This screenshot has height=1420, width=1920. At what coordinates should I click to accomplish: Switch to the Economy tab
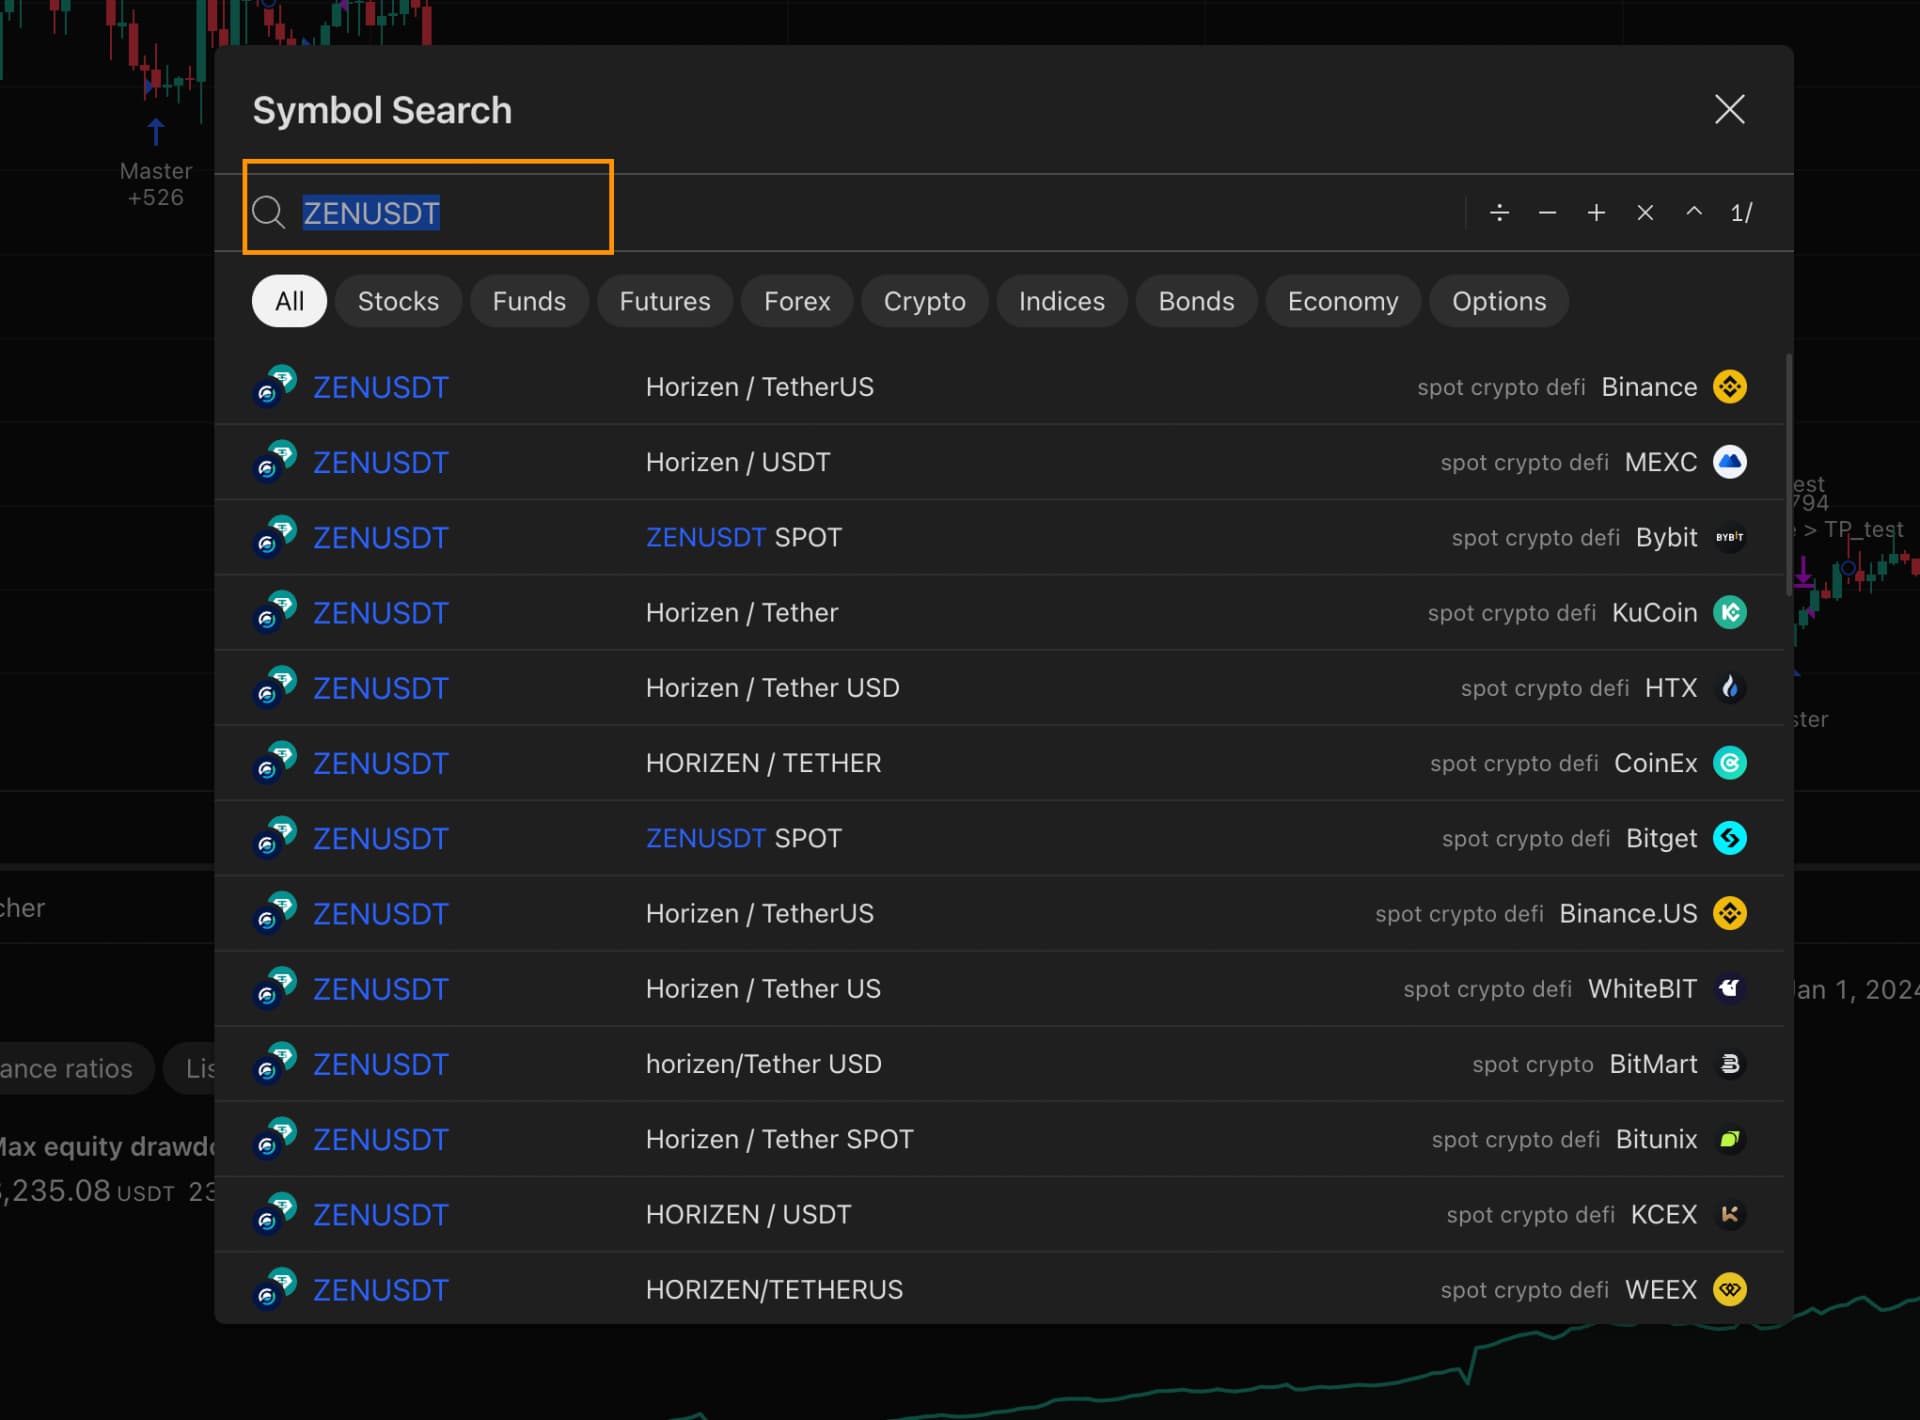pos(1342,301)
